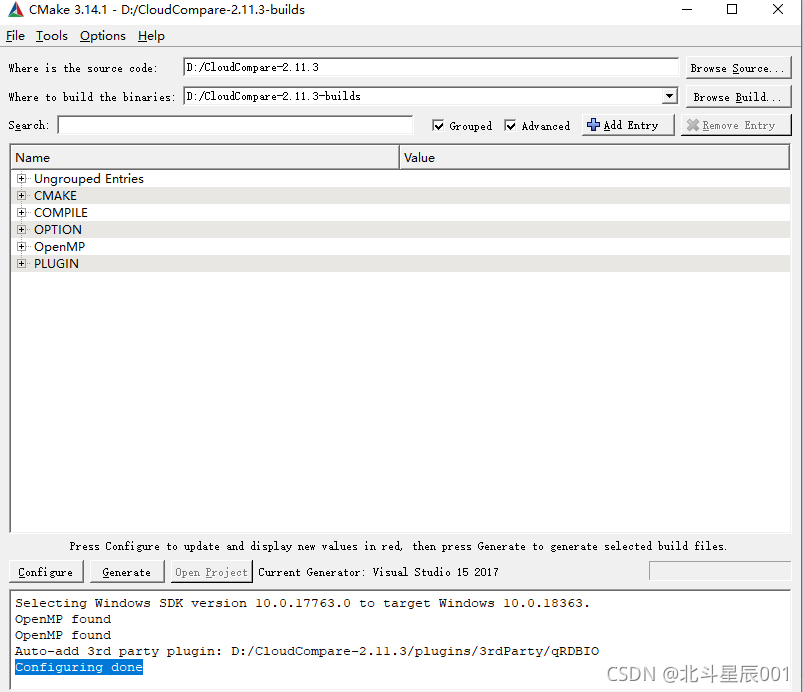Viewport: 803px width, 692px height.
Task: Select the COMPILE row label
Action: 61,213
